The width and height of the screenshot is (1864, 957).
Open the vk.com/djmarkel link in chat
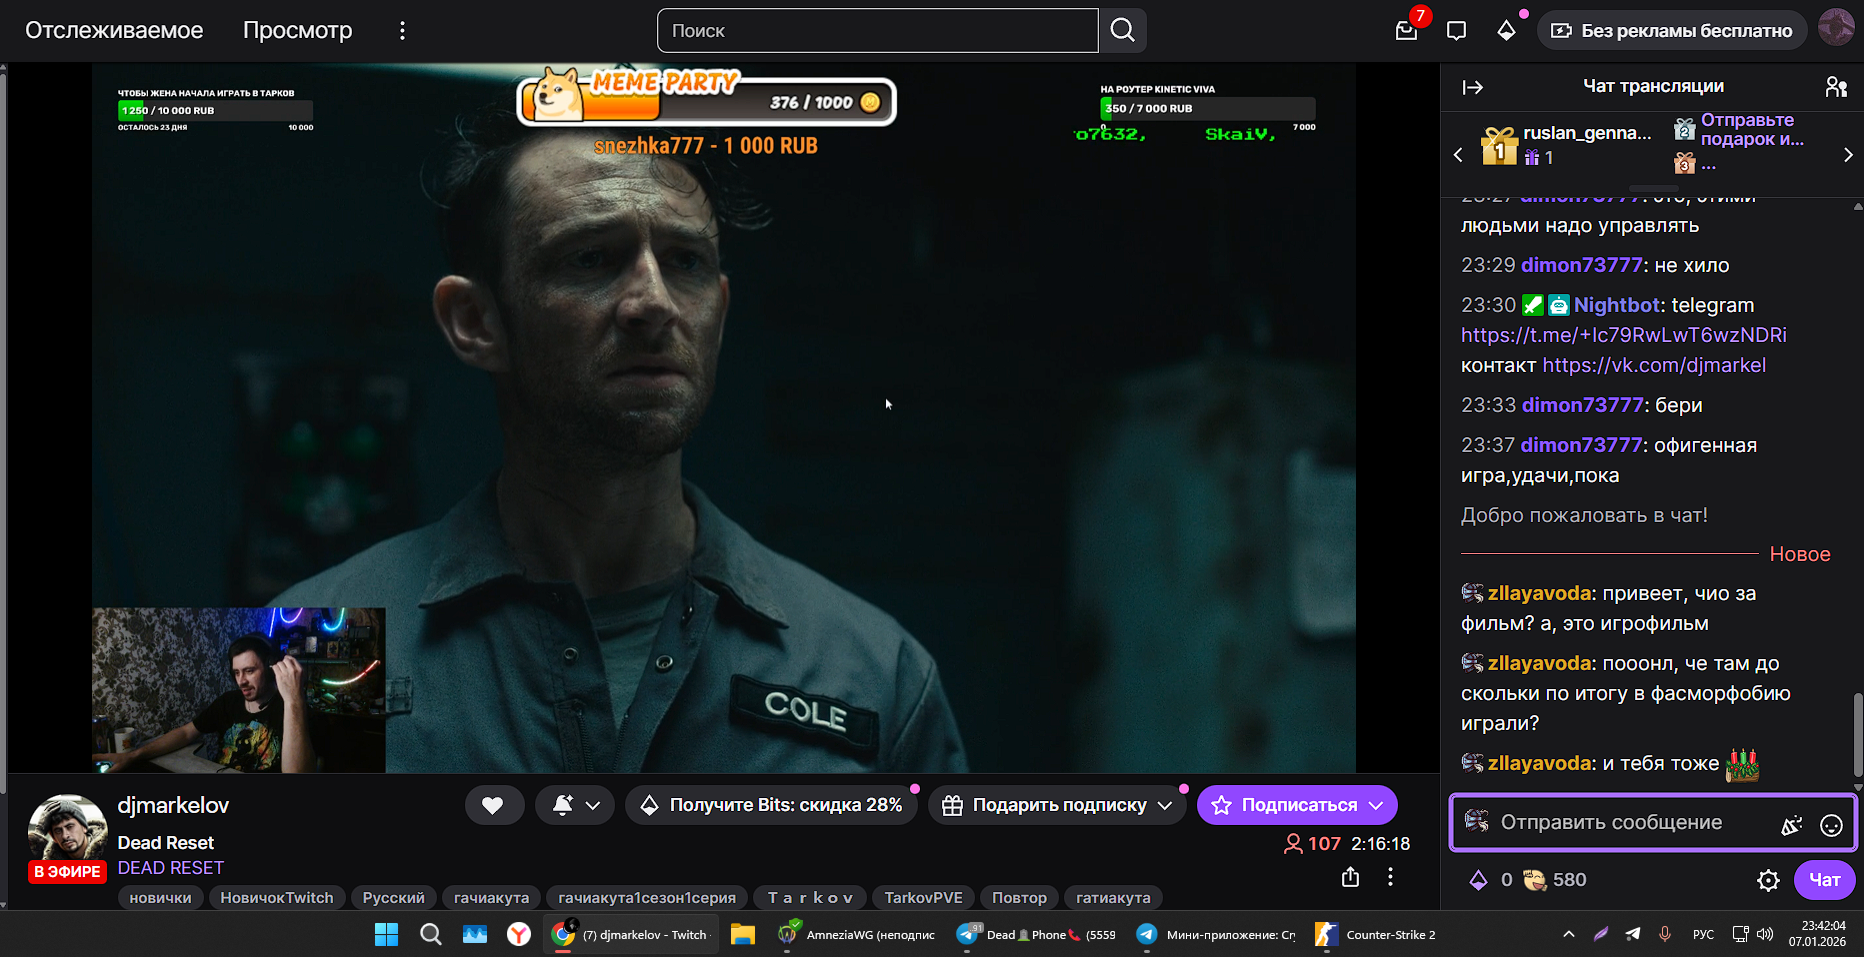[1654, 365]
